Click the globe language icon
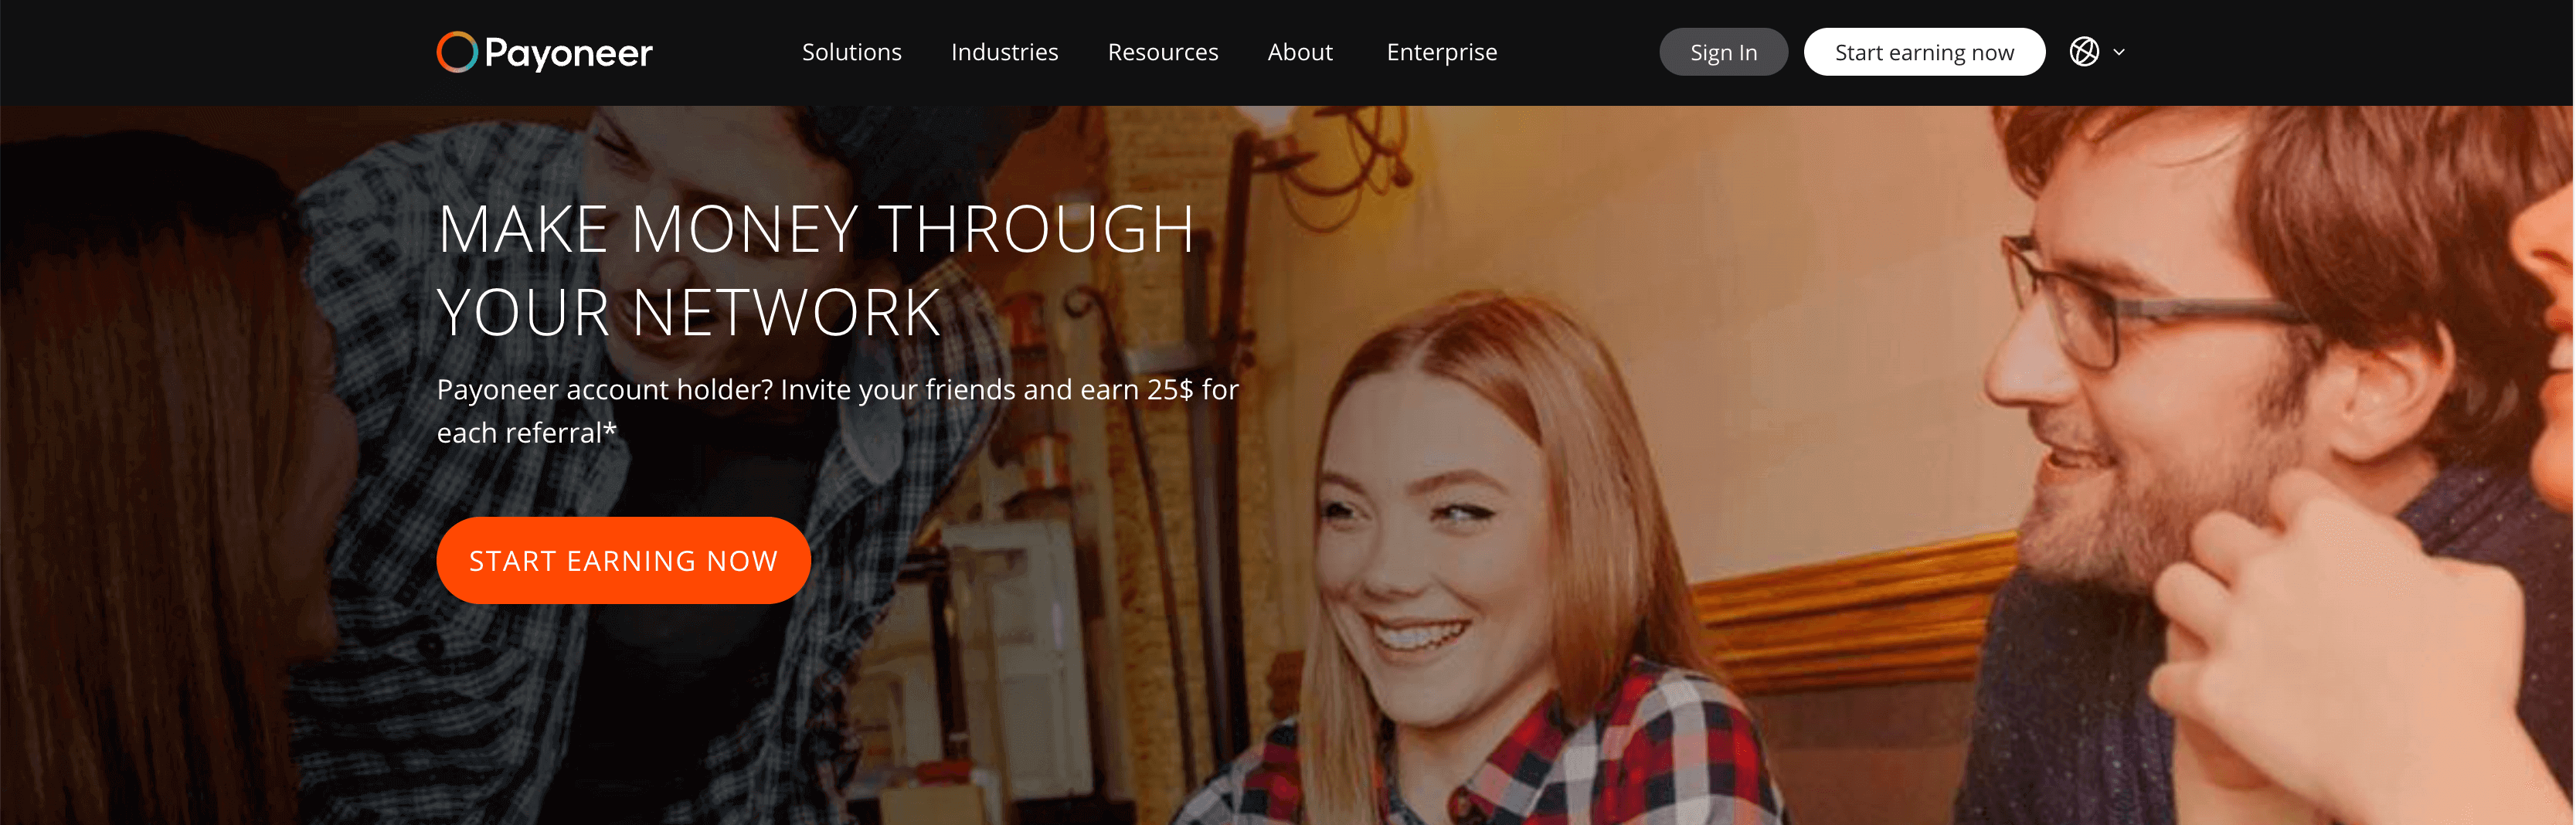Viewport: 2576px width, 825px height. point(2083,52)
